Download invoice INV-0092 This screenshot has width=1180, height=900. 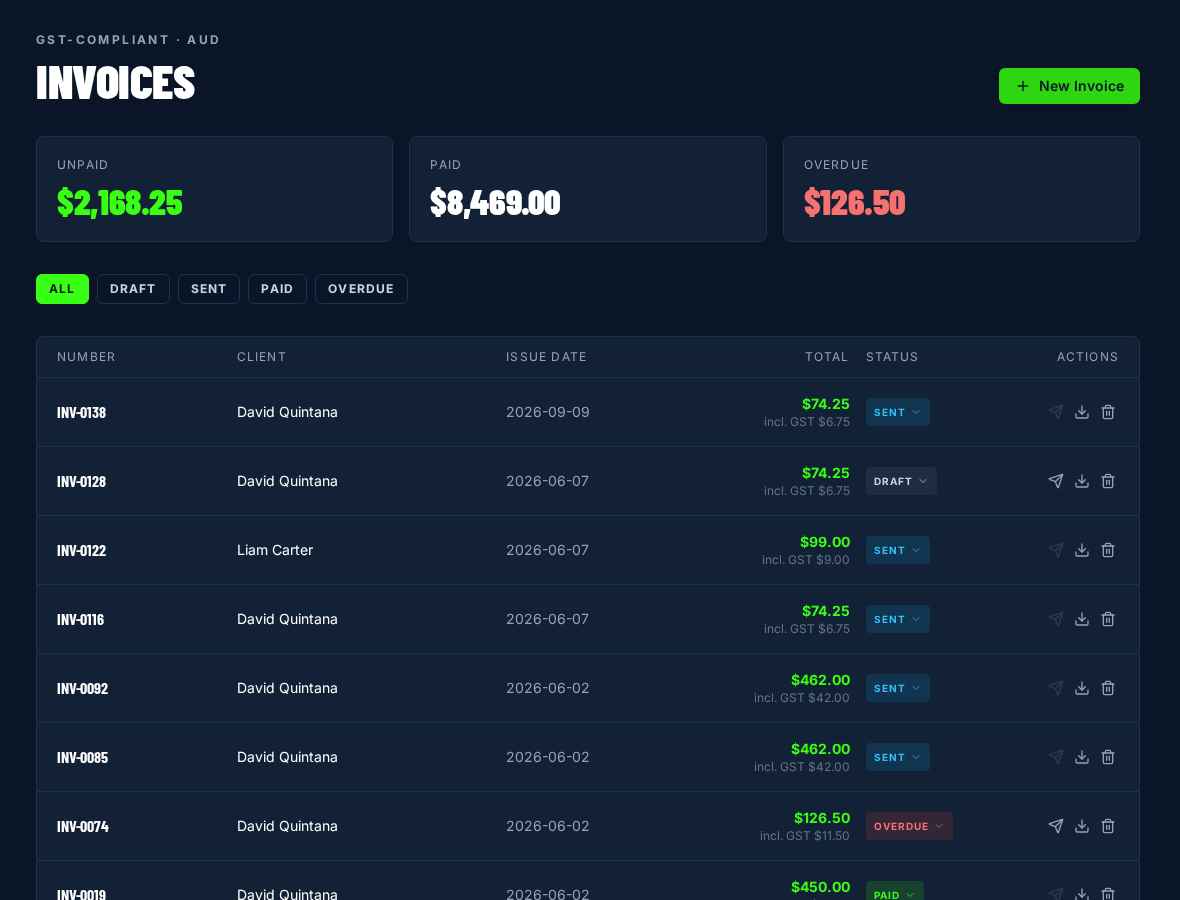[1081, 688]
